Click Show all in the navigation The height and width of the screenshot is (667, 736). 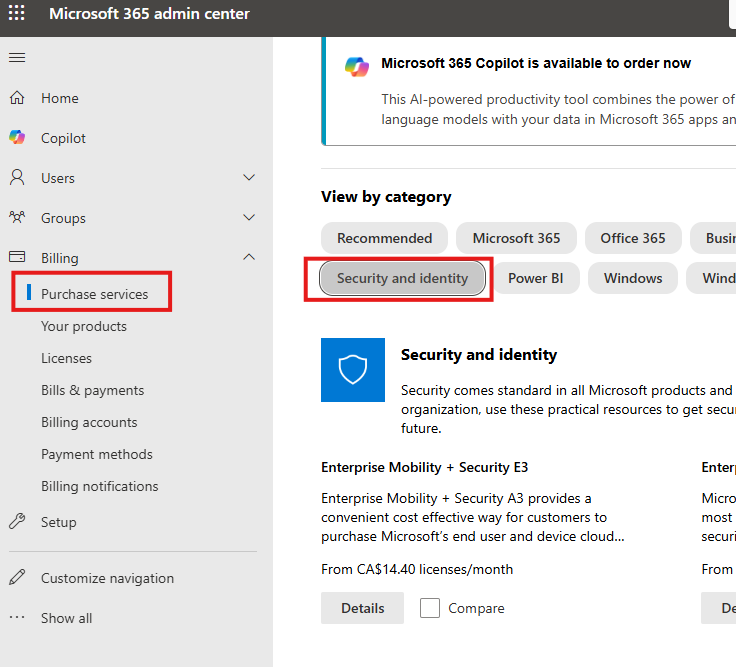[67, 618]
